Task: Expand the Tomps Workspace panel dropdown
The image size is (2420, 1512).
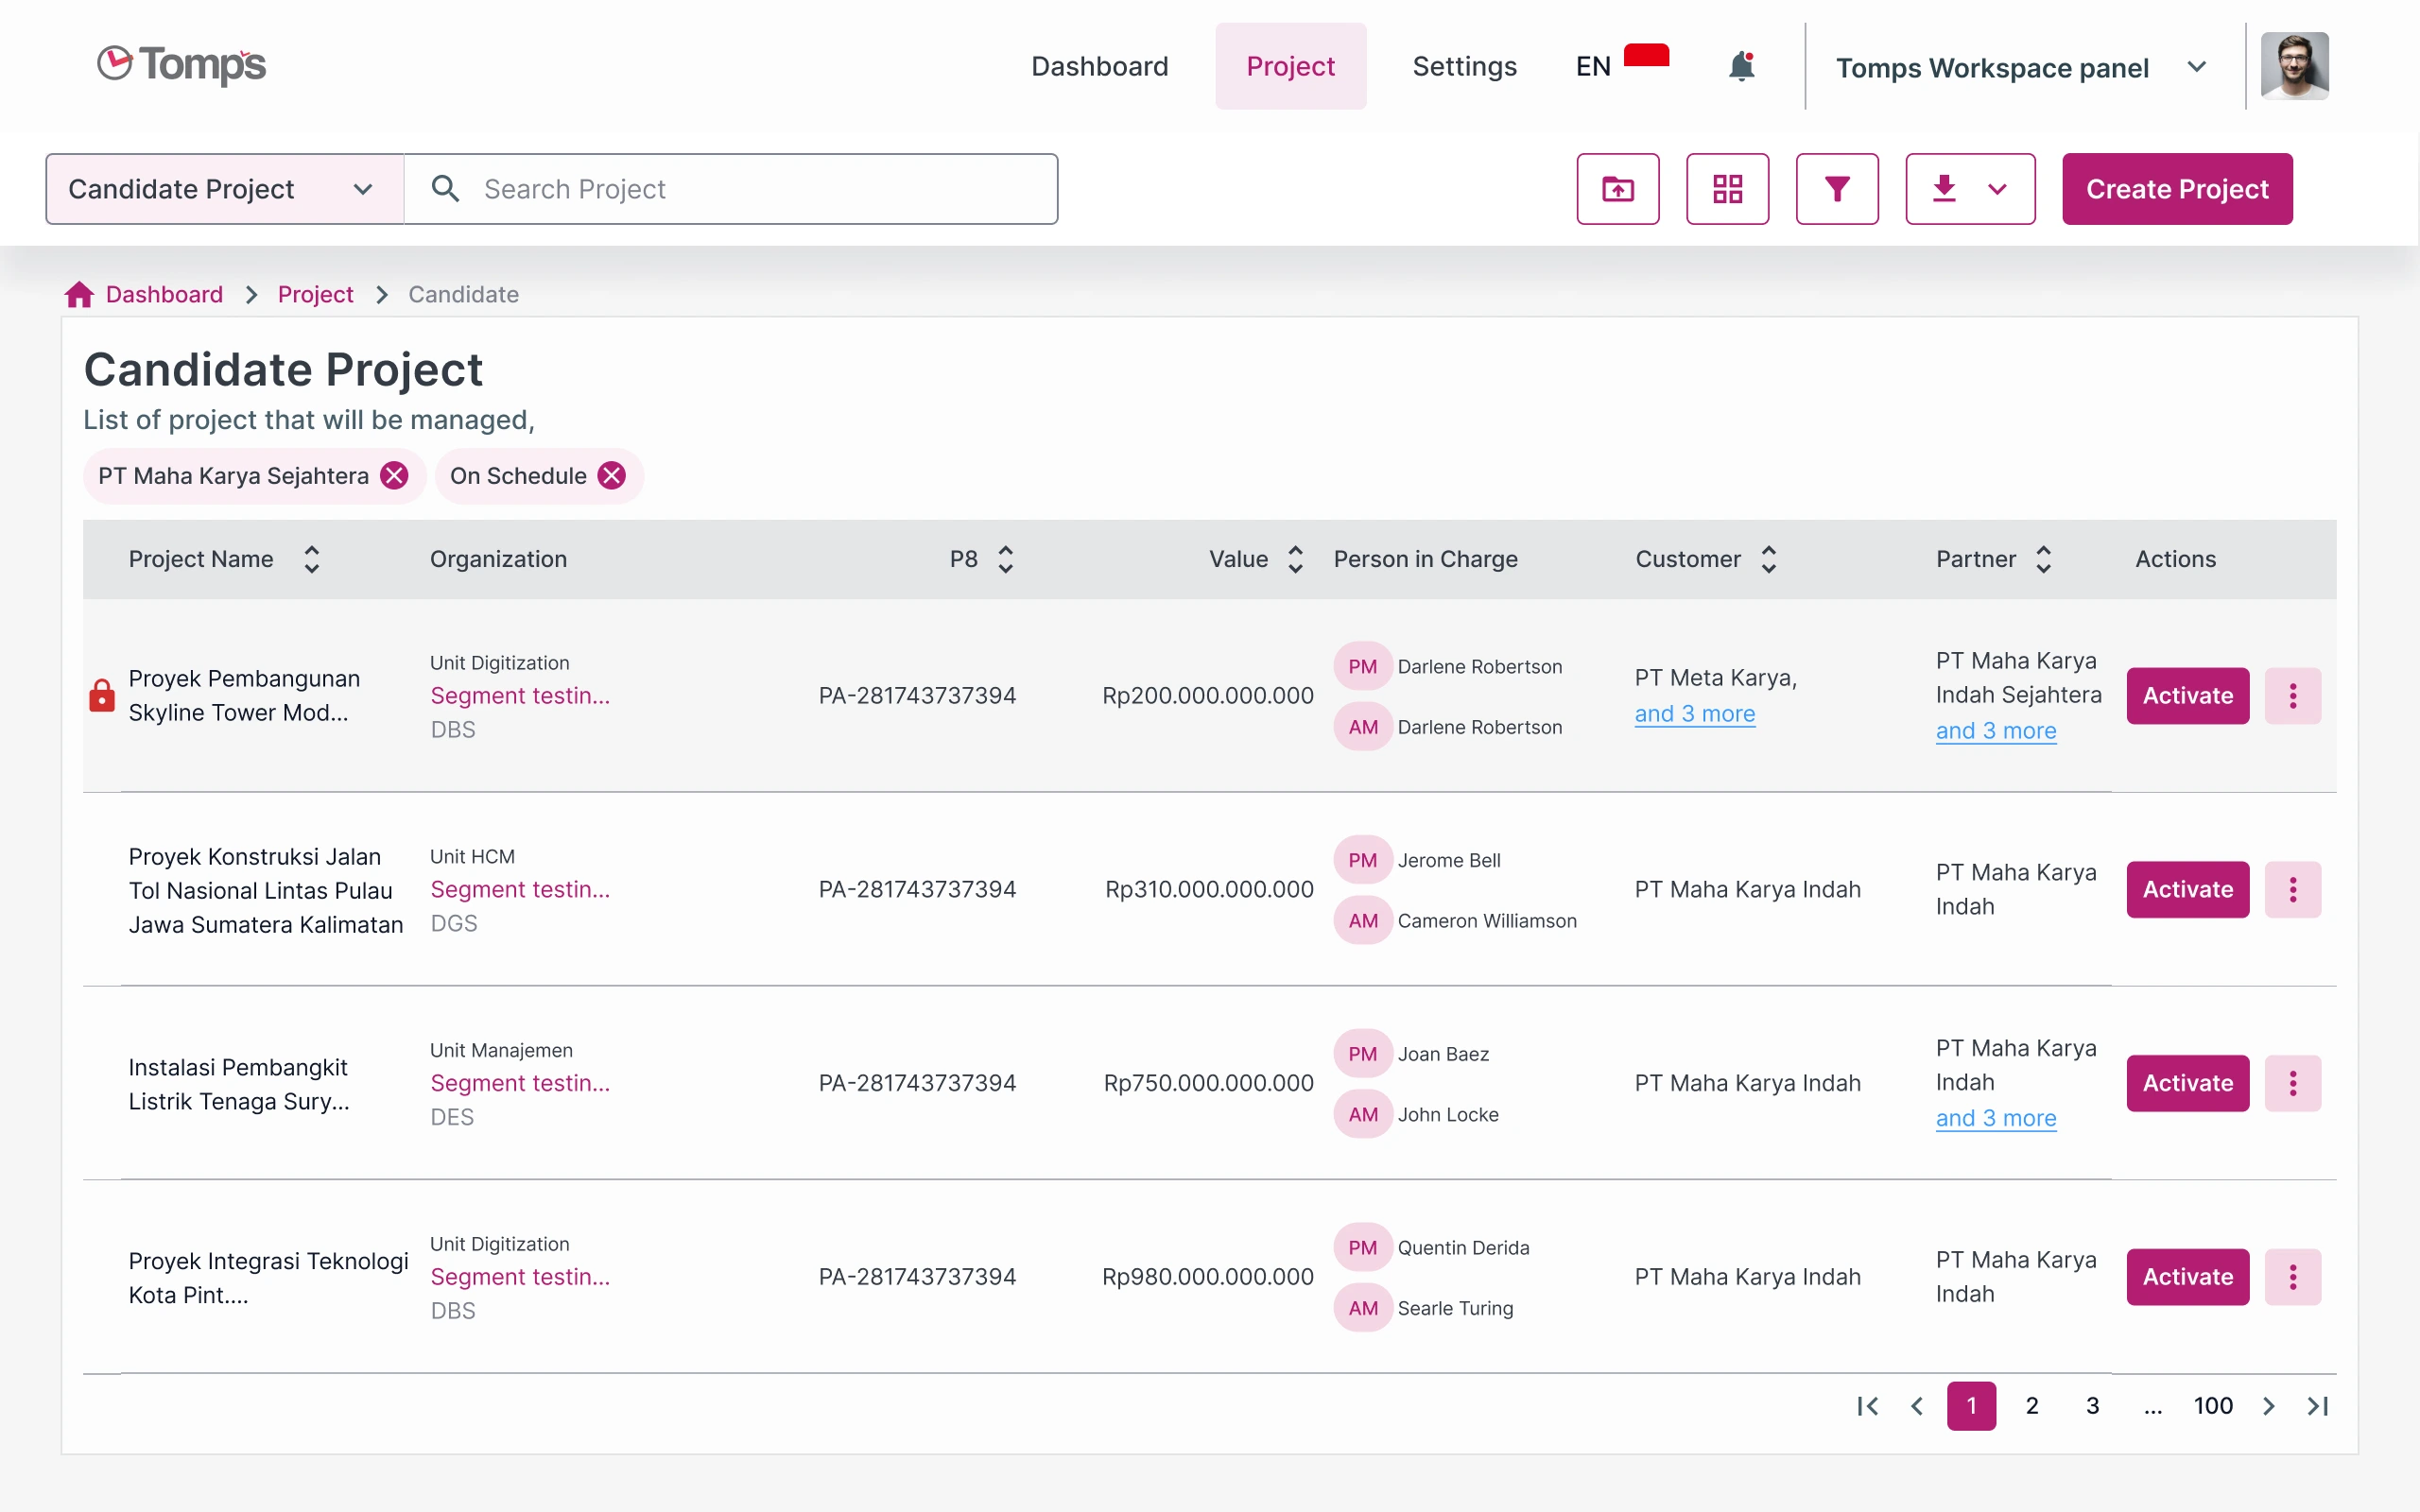Action: [x=2197, y=67]
